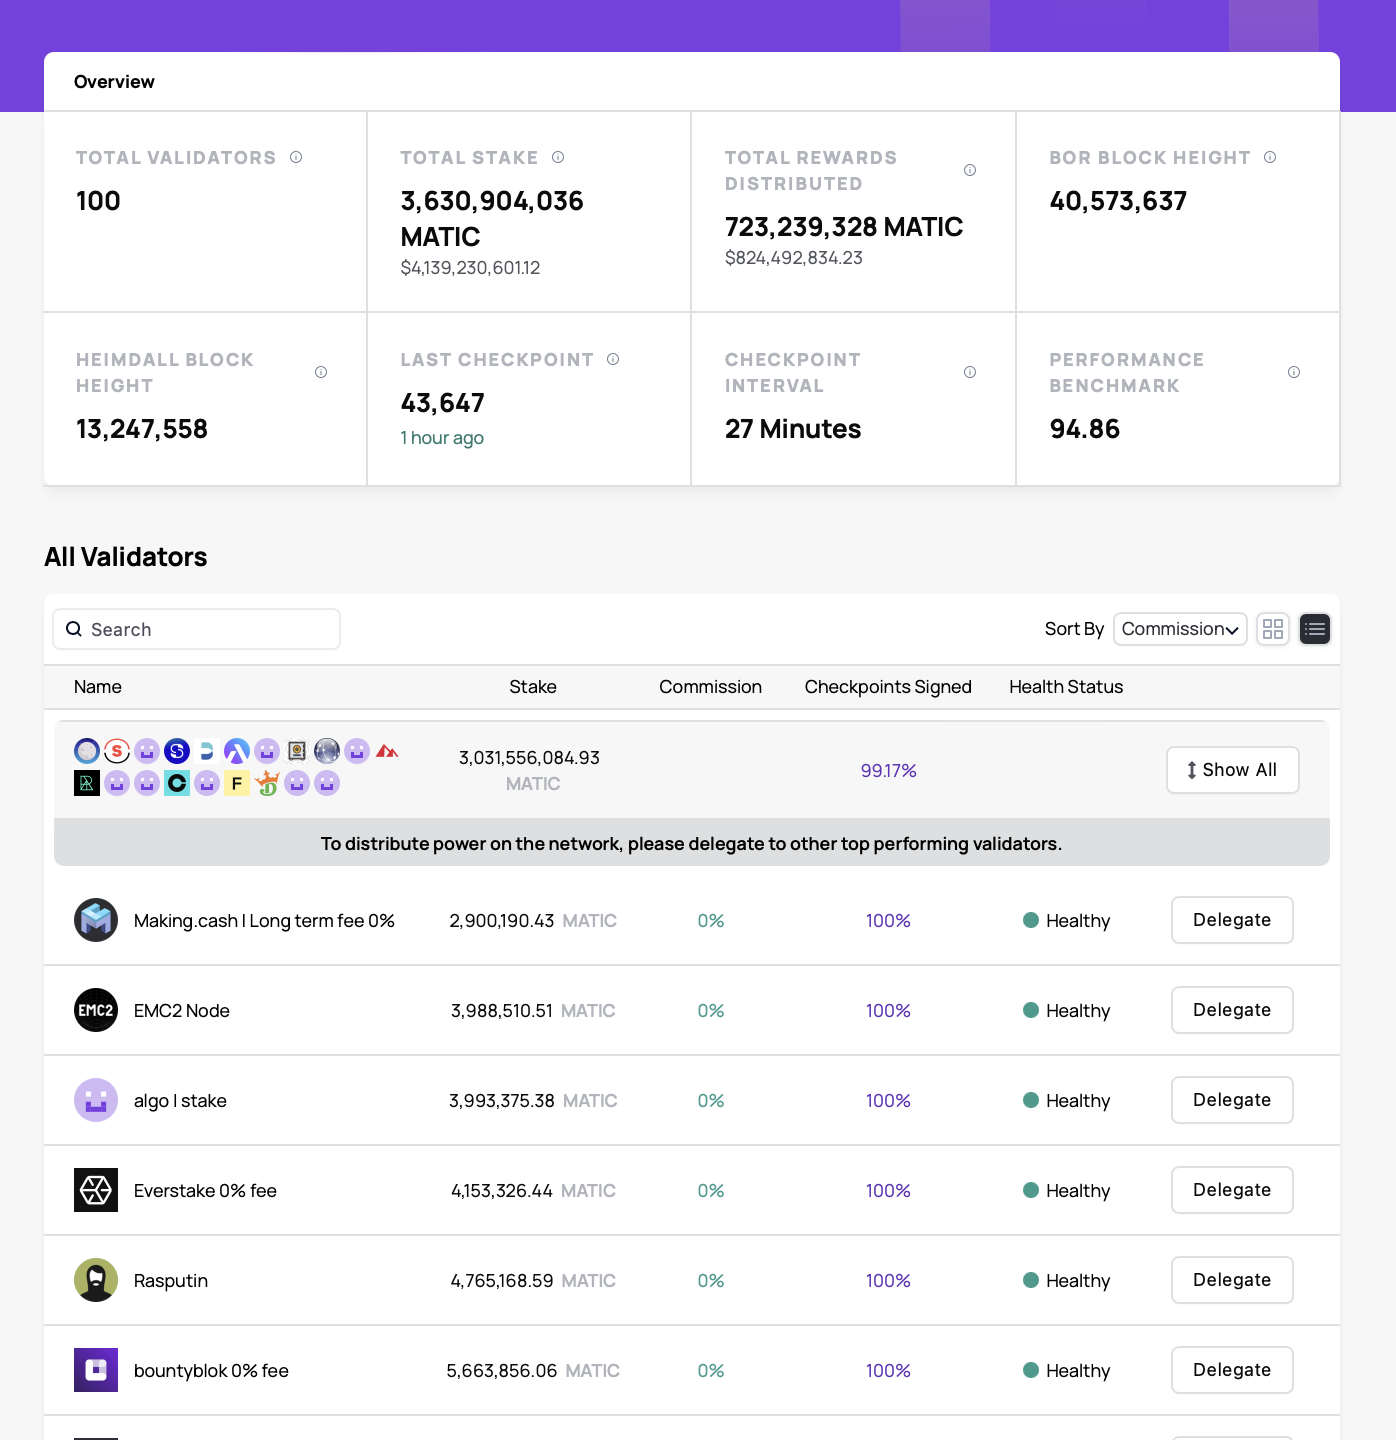This screenshot has height=1440, width=1396.
Task: Open info for Total Rewards Distributed
Action: click(970, 170)
